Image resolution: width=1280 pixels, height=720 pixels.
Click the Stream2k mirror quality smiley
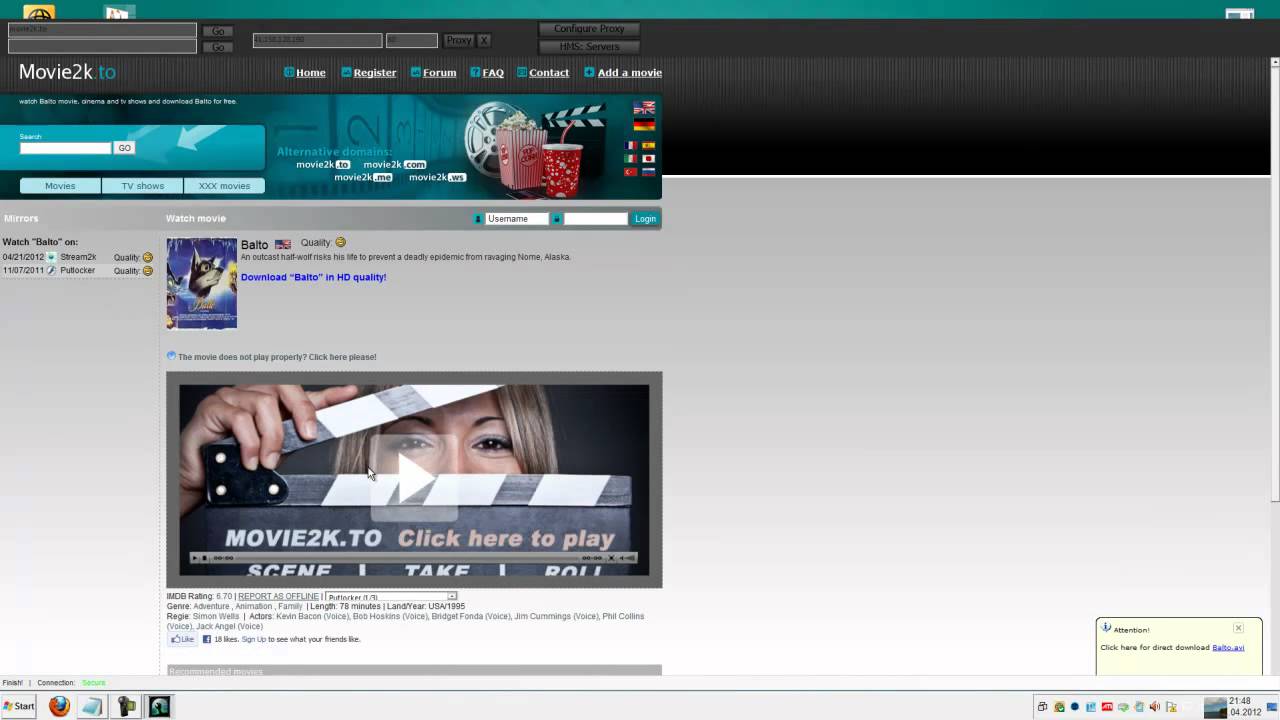148,257
